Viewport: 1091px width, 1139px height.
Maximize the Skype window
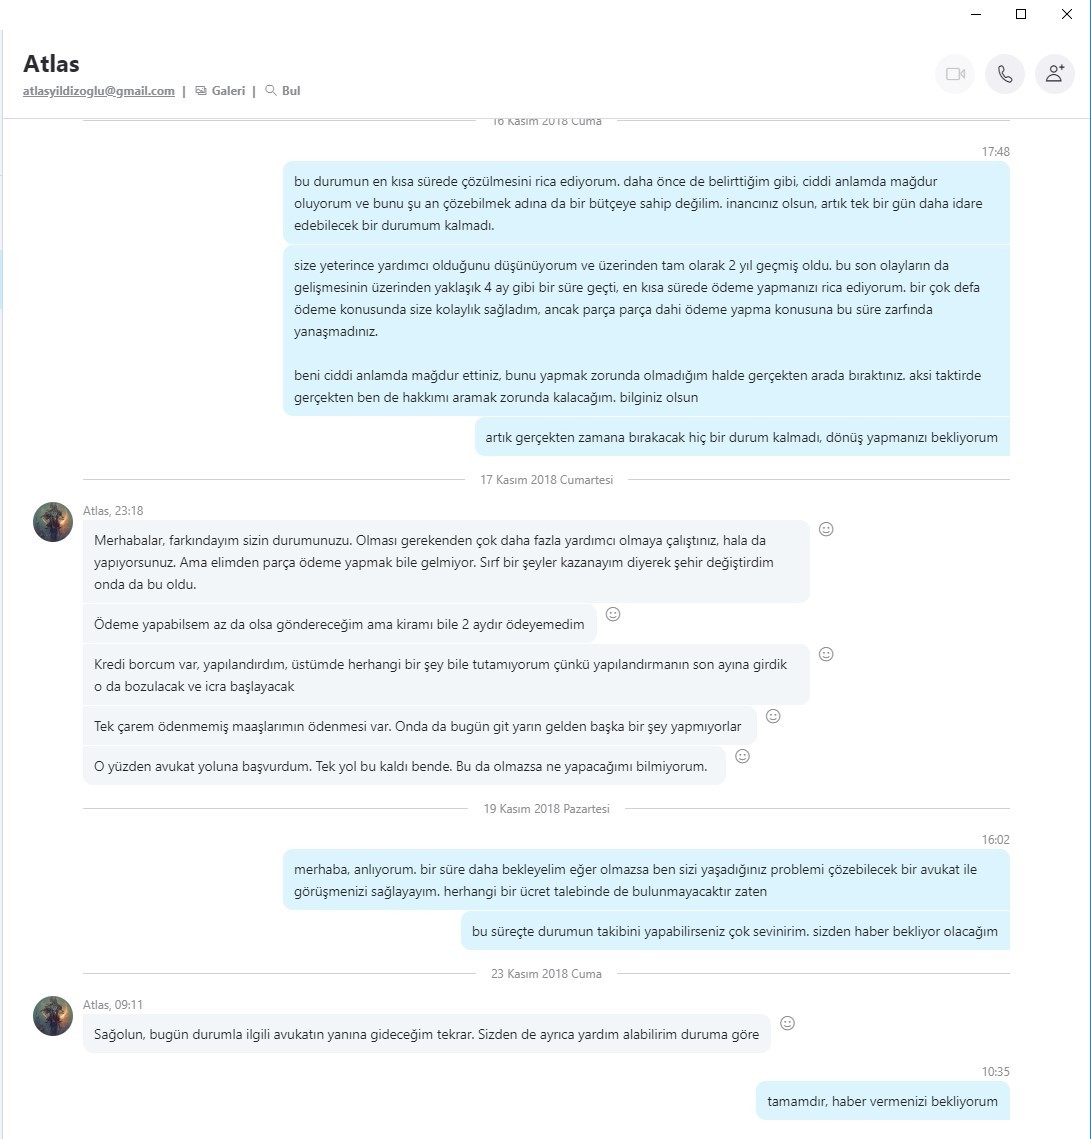(x=1021, y=14)
